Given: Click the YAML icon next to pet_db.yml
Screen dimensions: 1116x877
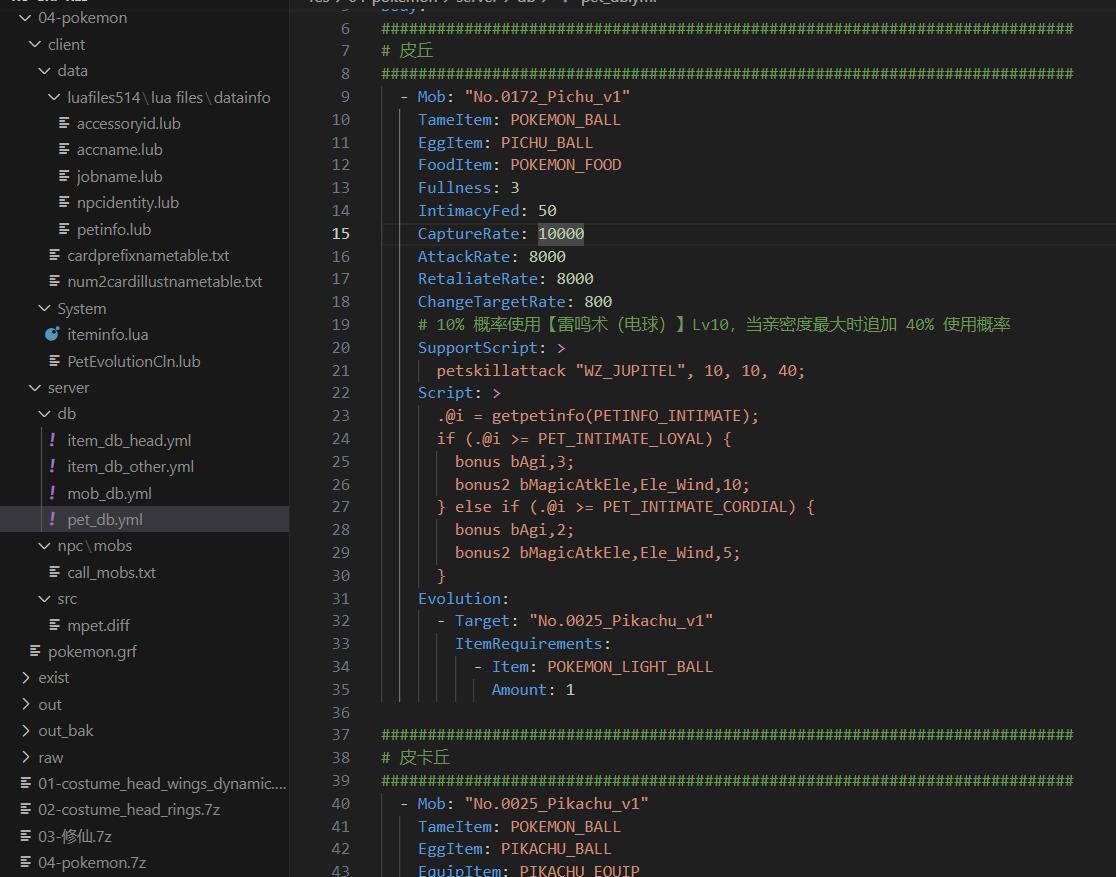Looking at the screenshot, I should click(53, 520).
